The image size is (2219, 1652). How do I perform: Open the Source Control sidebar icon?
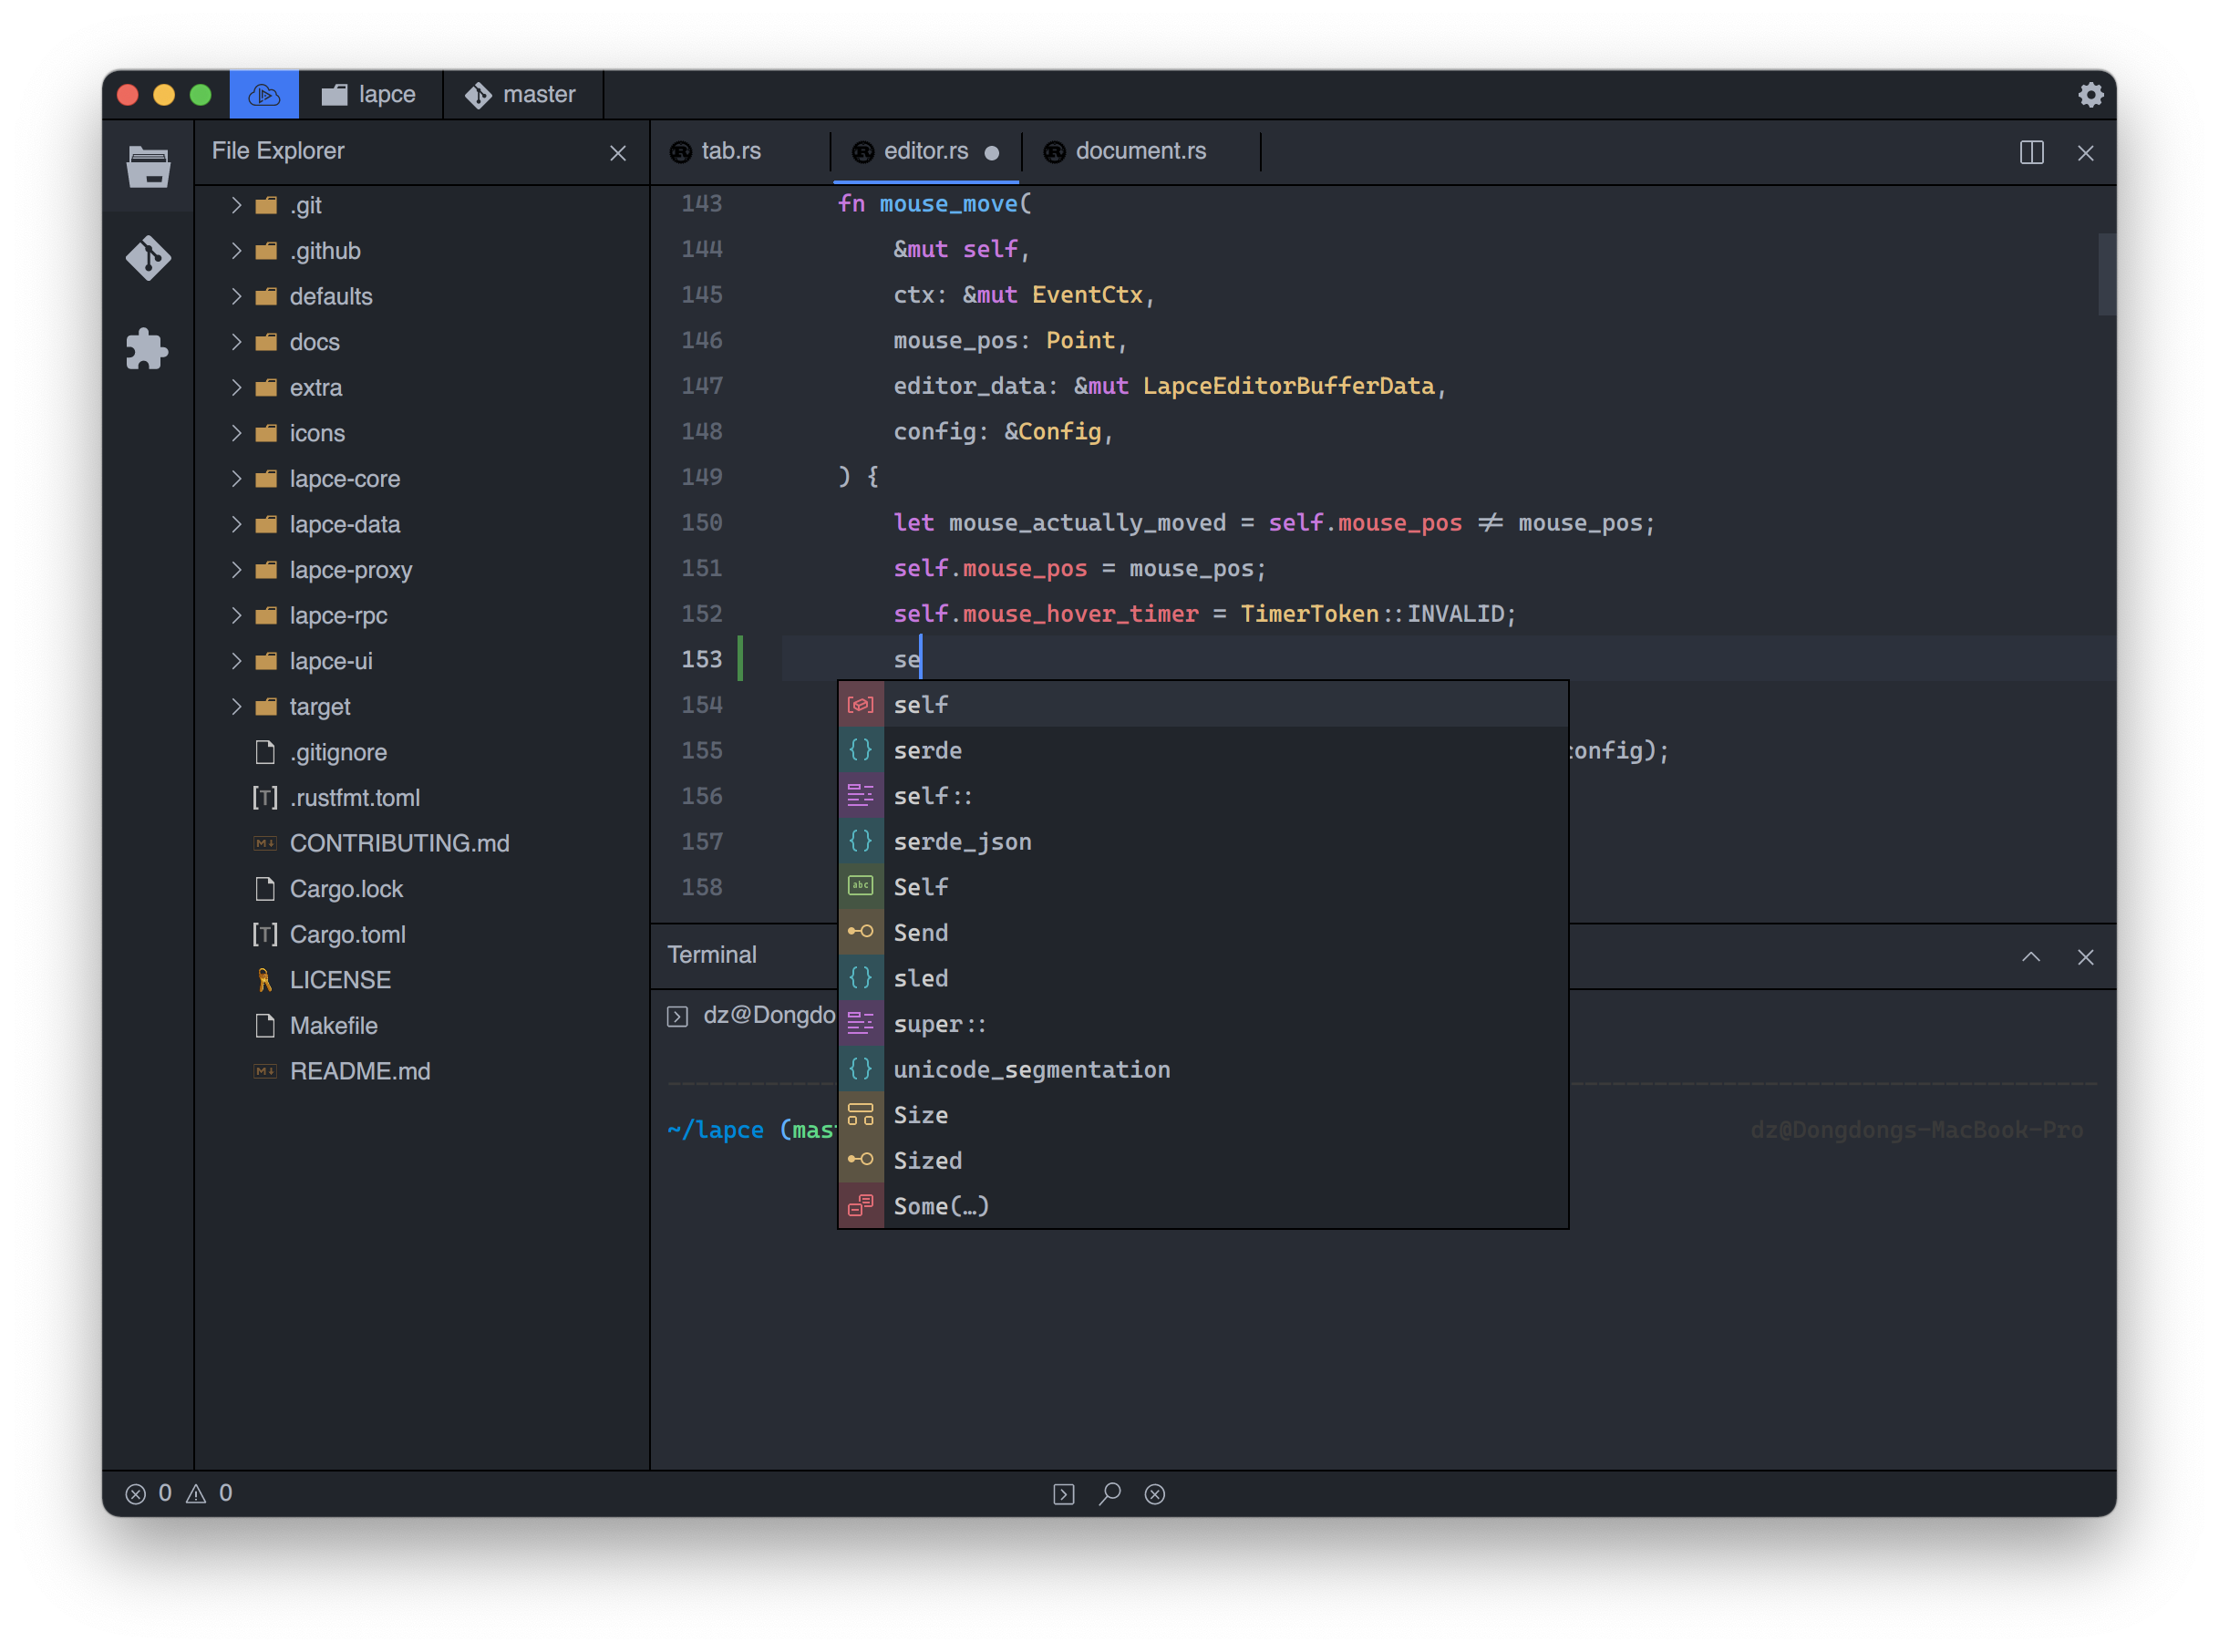(x=148, y=258)
